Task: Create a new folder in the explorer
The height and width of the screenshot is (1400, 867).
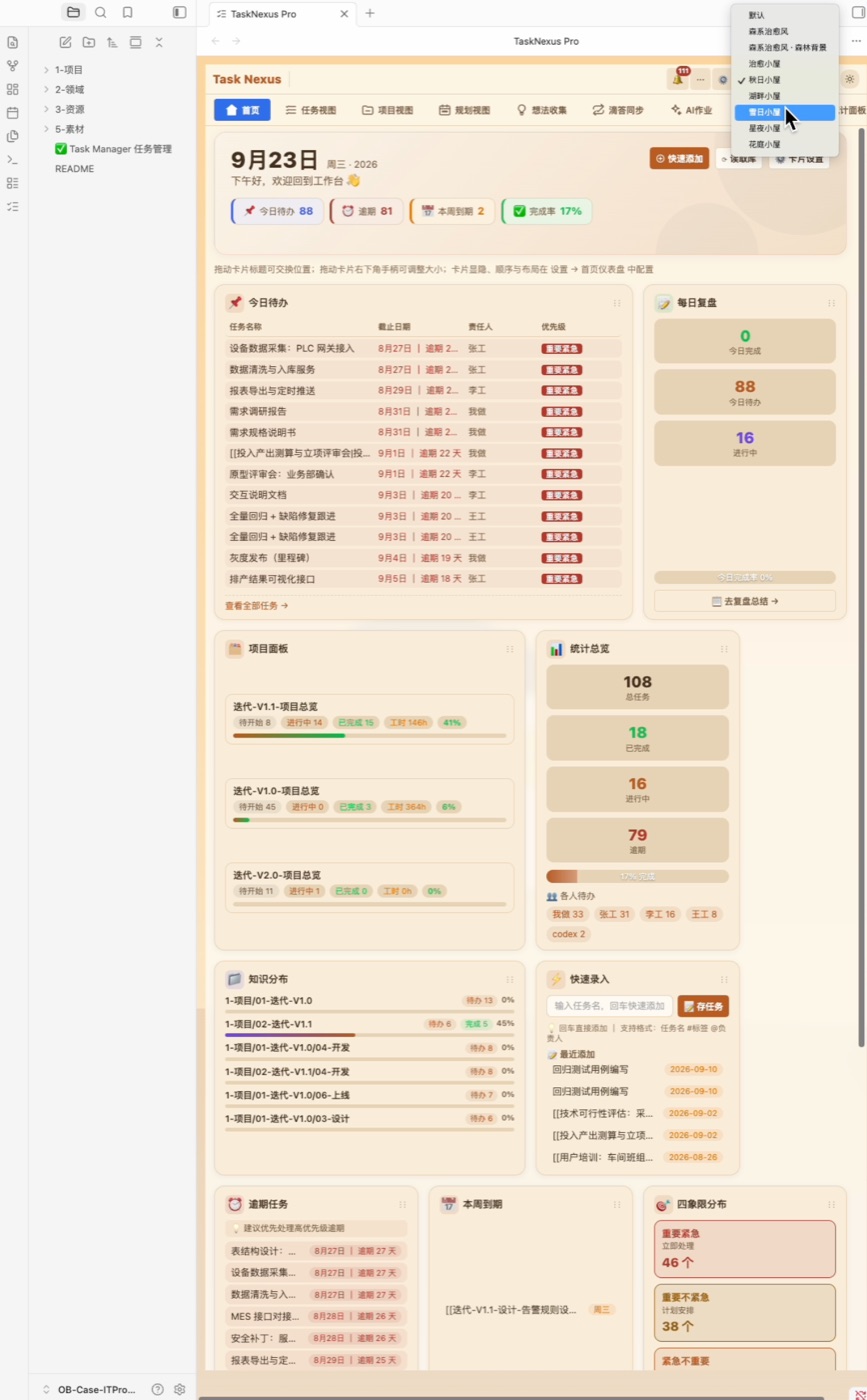Action: pos(89,42)
